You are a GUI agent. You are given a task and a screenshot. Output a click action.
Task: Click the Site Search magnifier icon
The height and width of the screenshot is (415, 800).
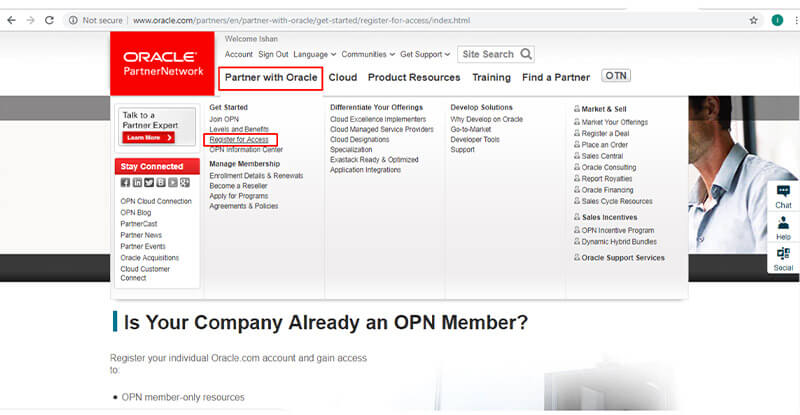526,54
